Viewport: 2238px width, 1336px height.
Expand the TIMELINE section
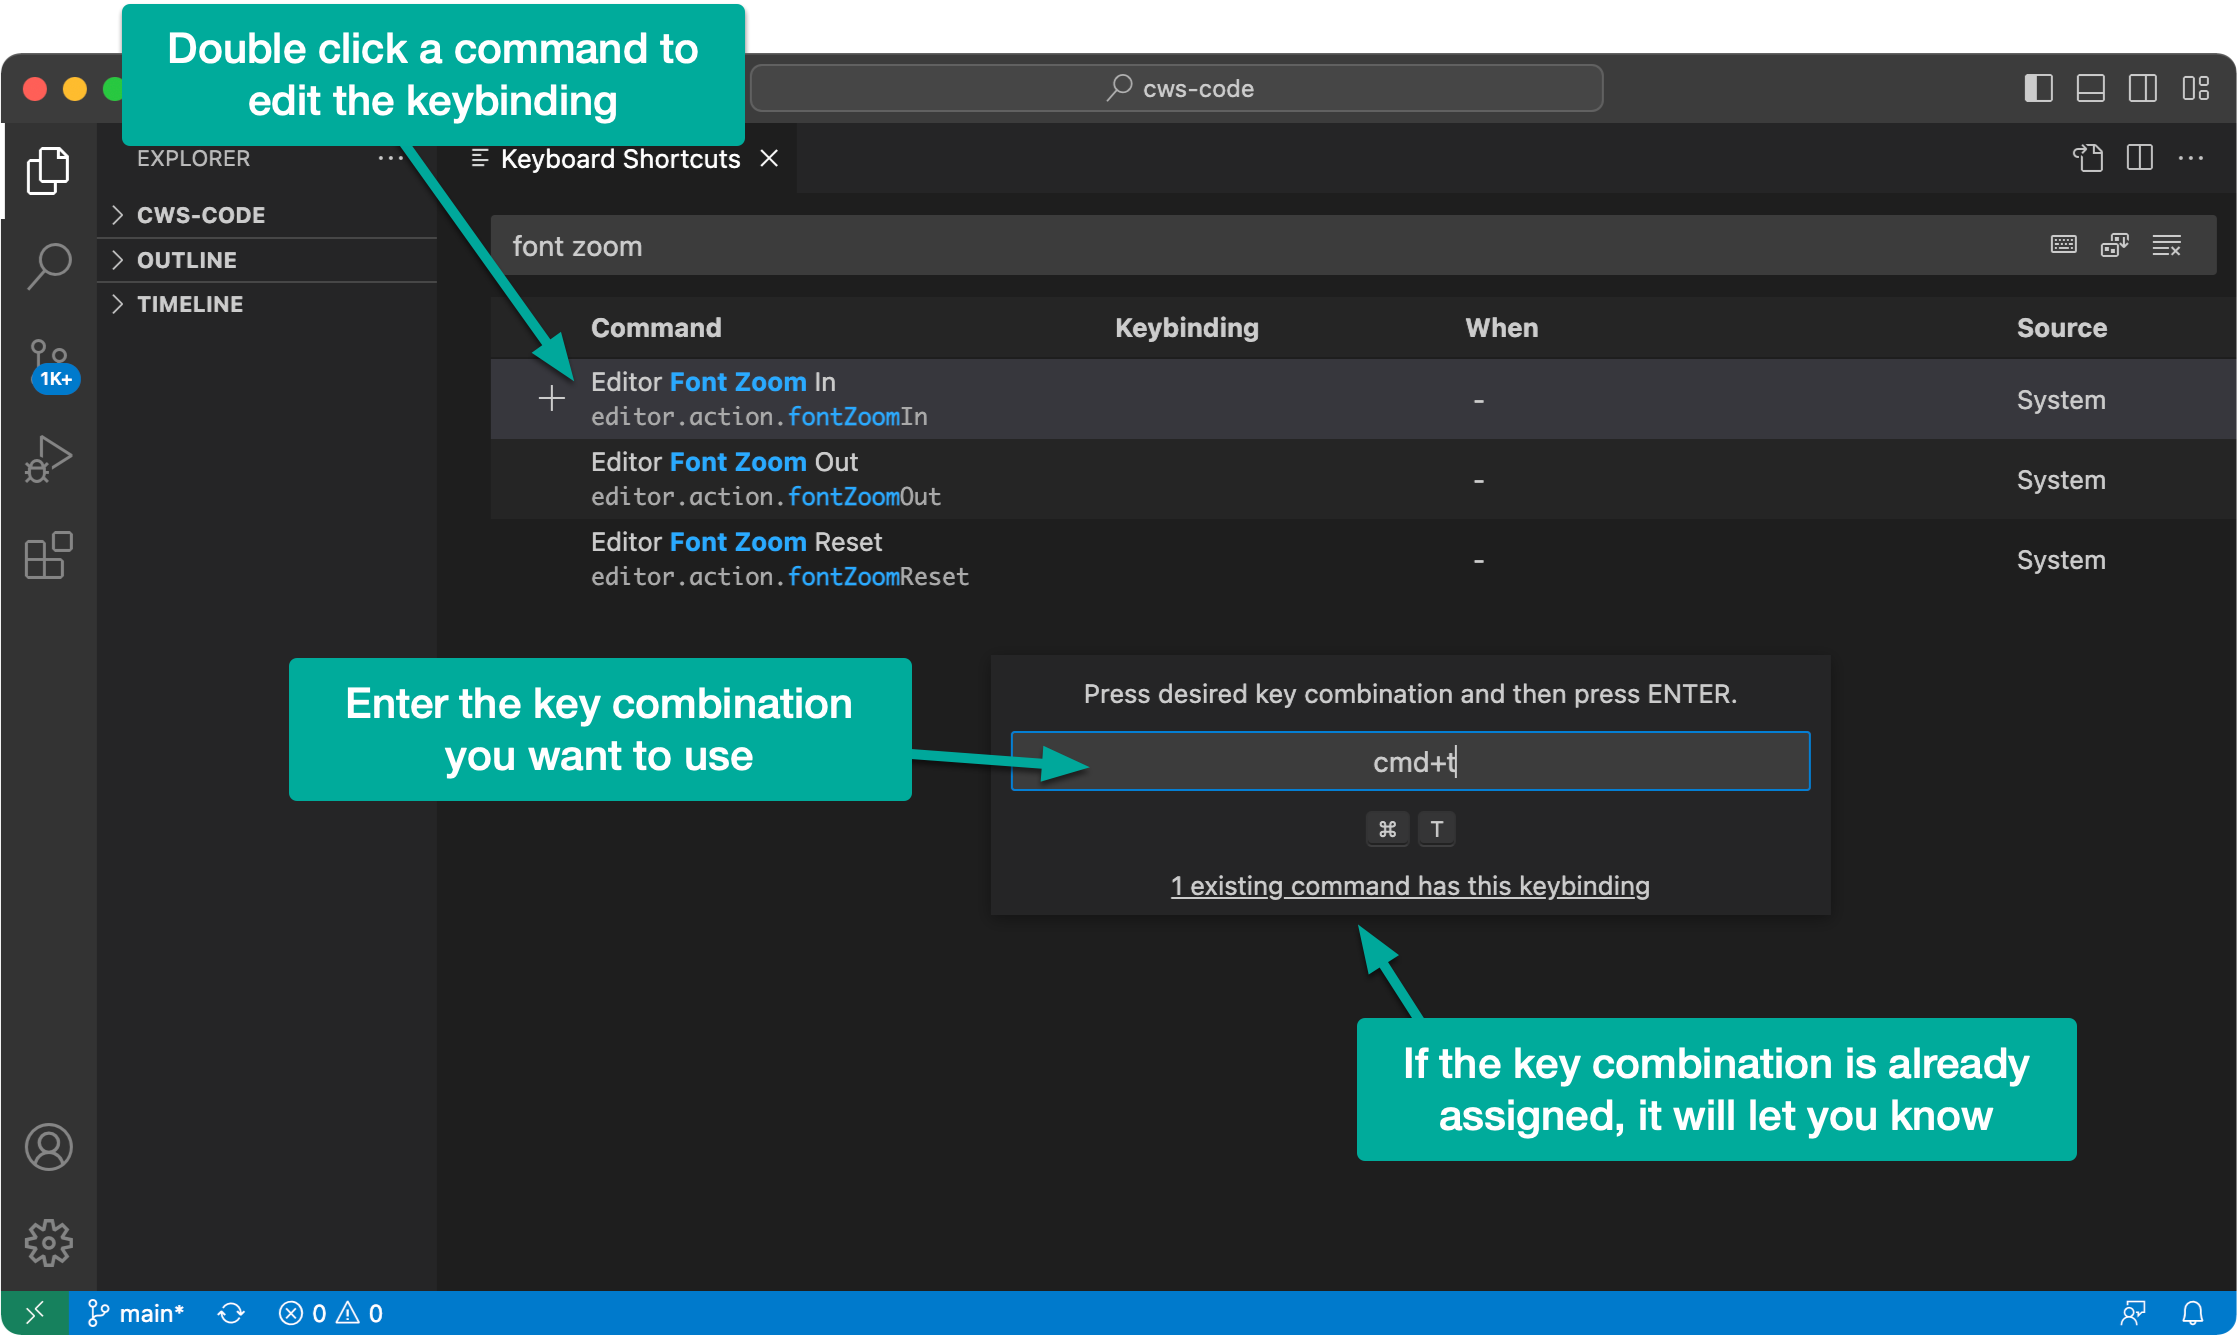[x=189, y=304]
